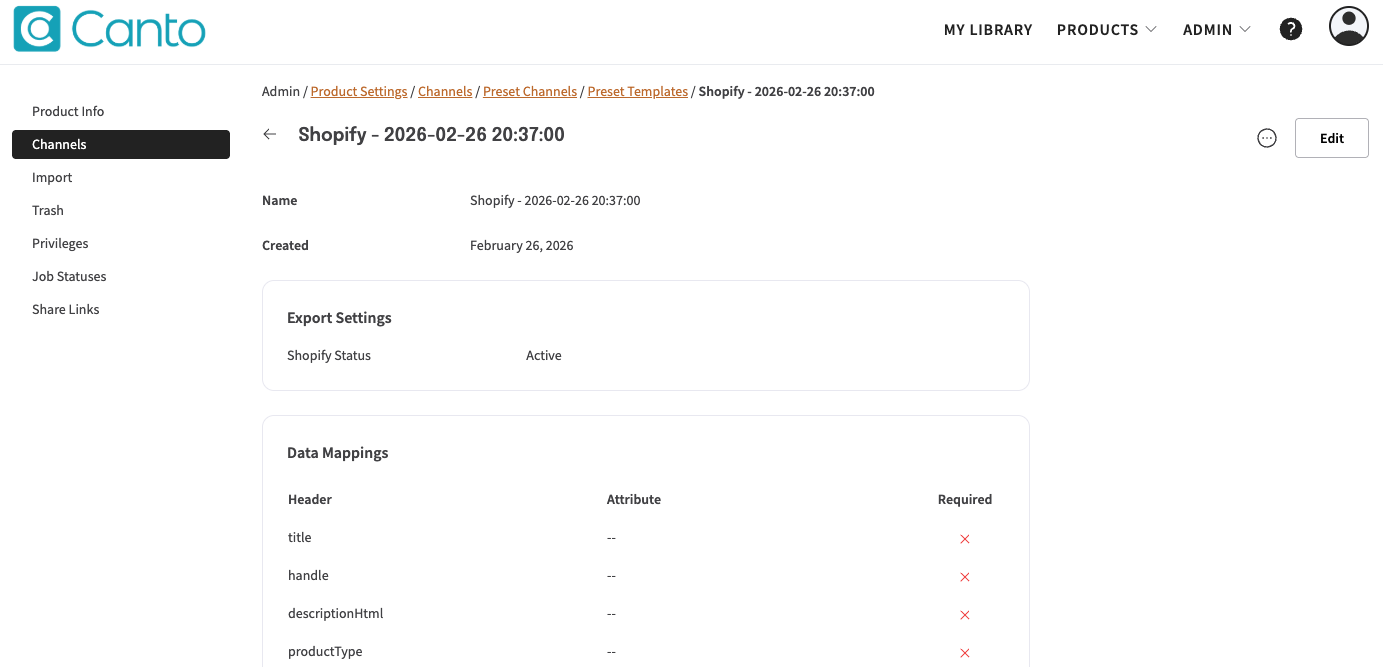Click the red X for title row
This screenshot has width=1383, height=667.
click(x=965, y=539)
